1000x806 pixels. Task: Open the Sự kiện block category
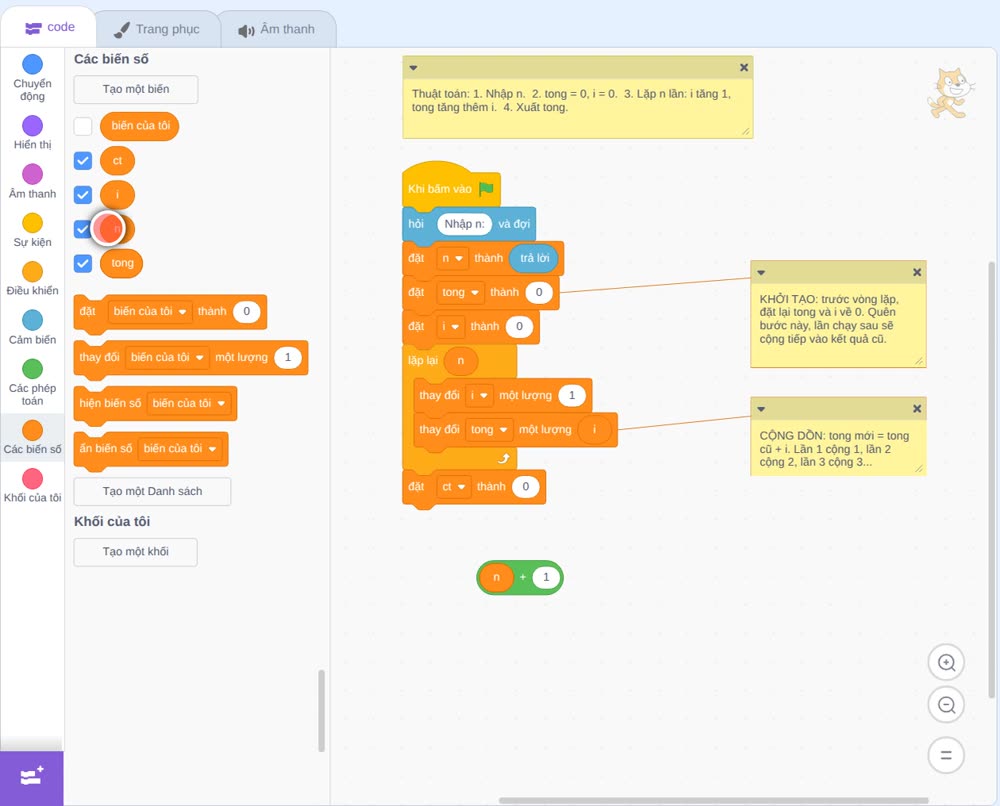coord(32,230)
